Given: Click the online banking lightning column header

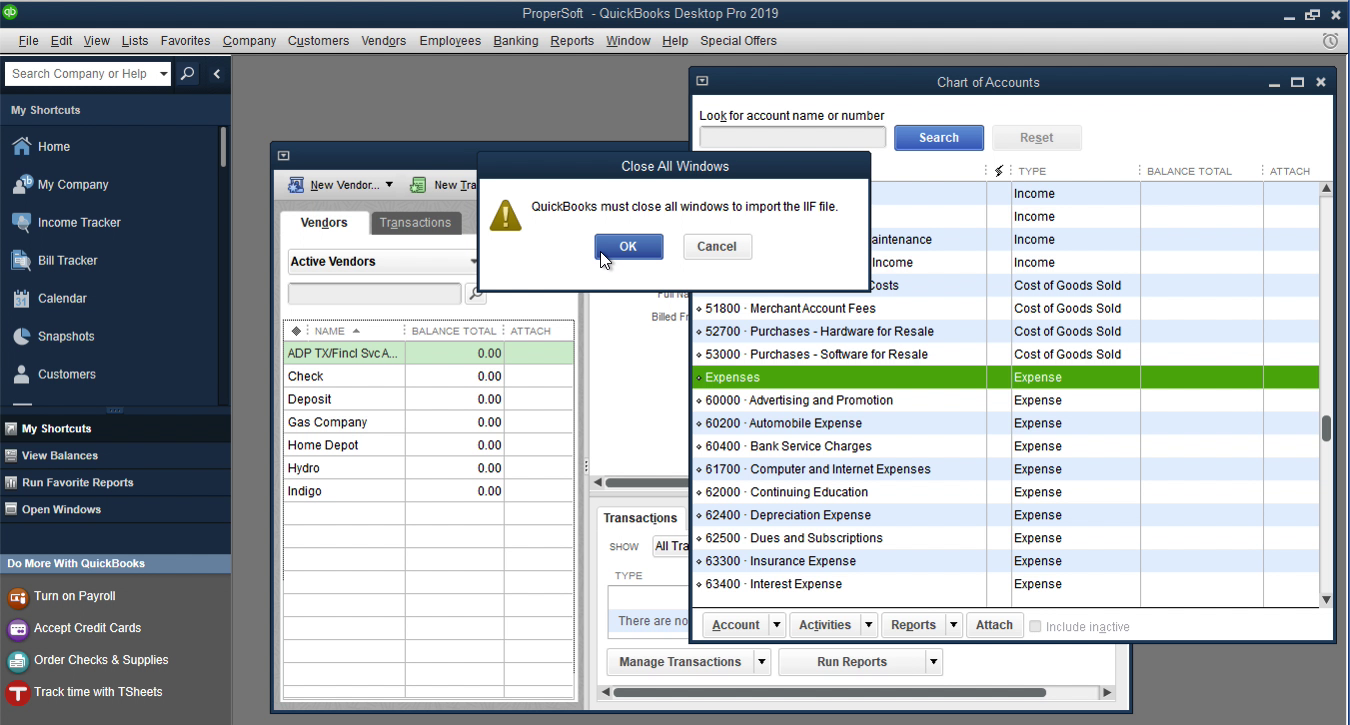Looking at the screenshot, I should [999, 171].
